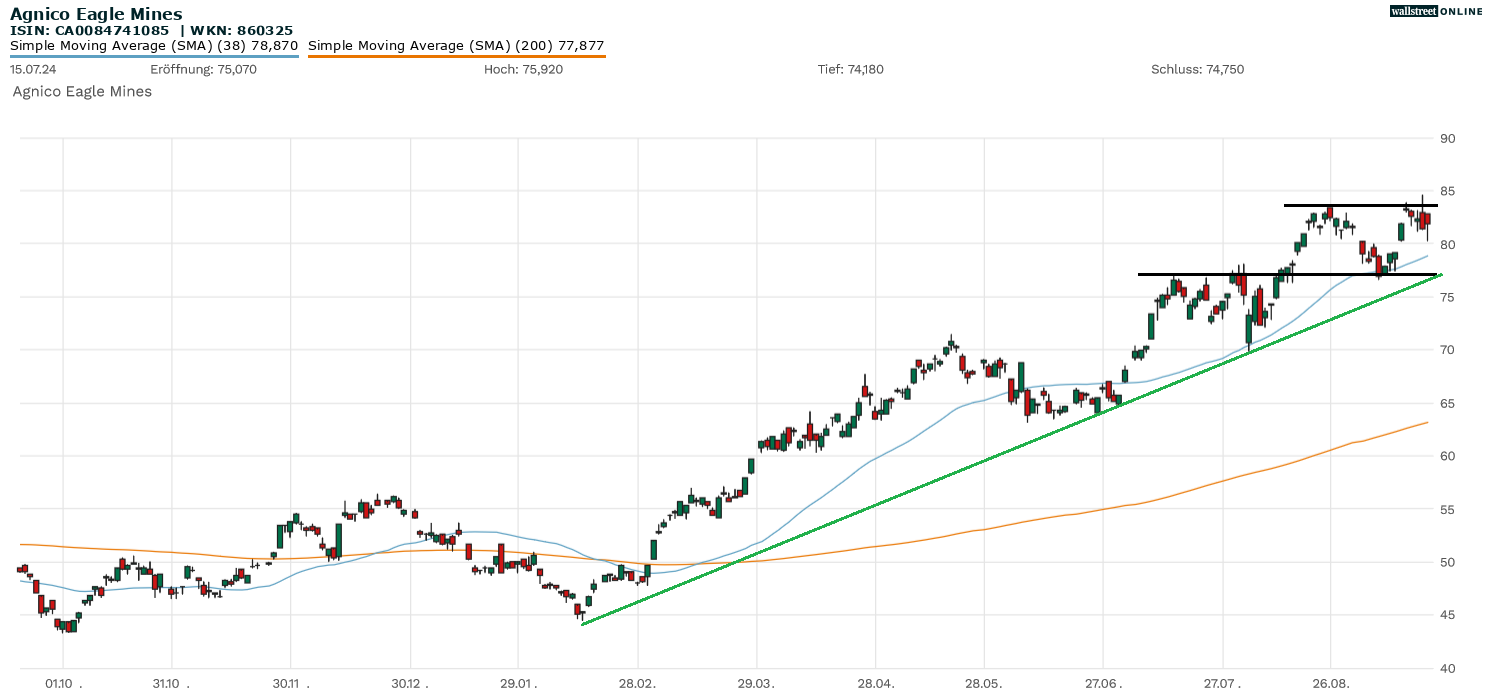Click the 01.10. date axis marker

pyautogui.click(x=62, y=684)
